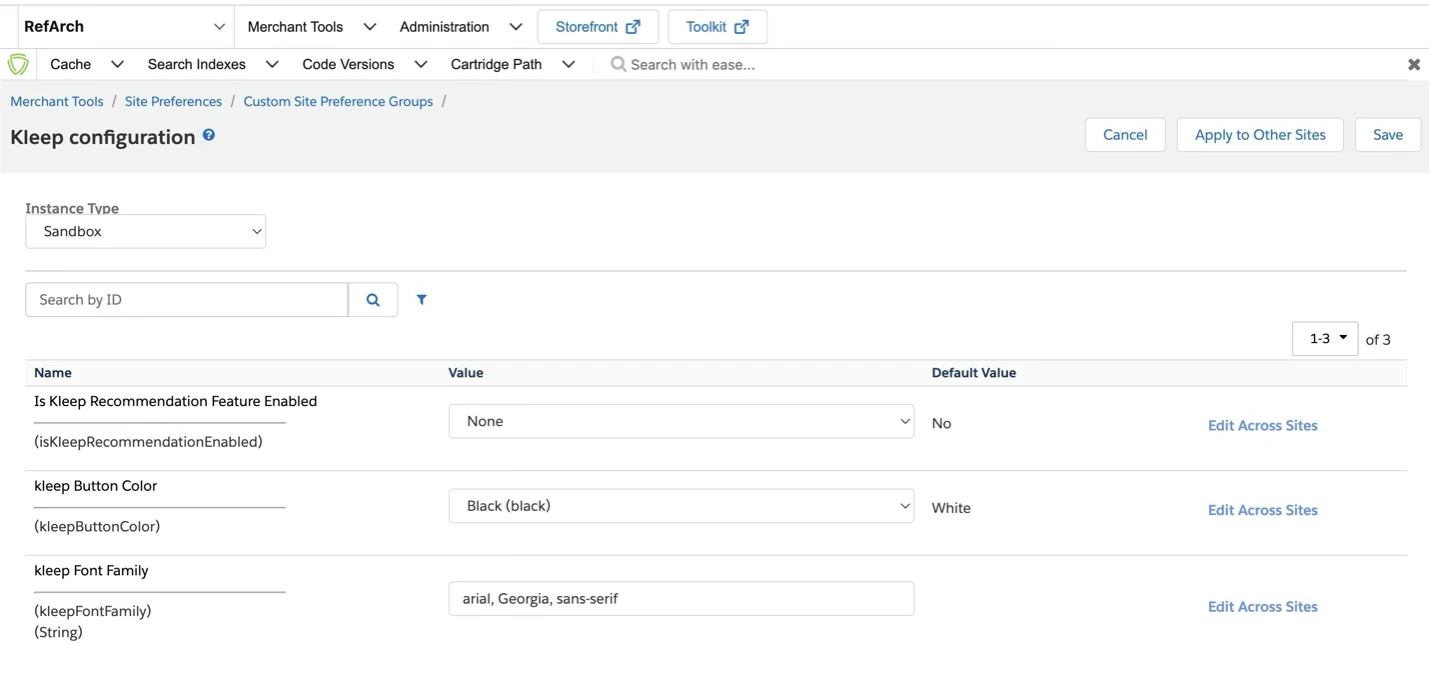
Task: Click Edit Across Sites for Recommendation Feature
Action: pyautogui.click(x=1262, y=425)
